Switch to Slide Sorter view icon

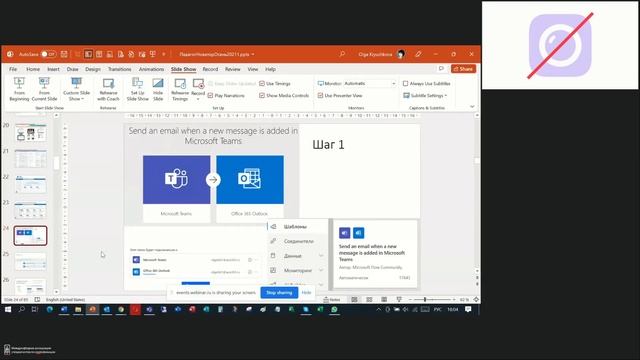click(x=369, y=300)
